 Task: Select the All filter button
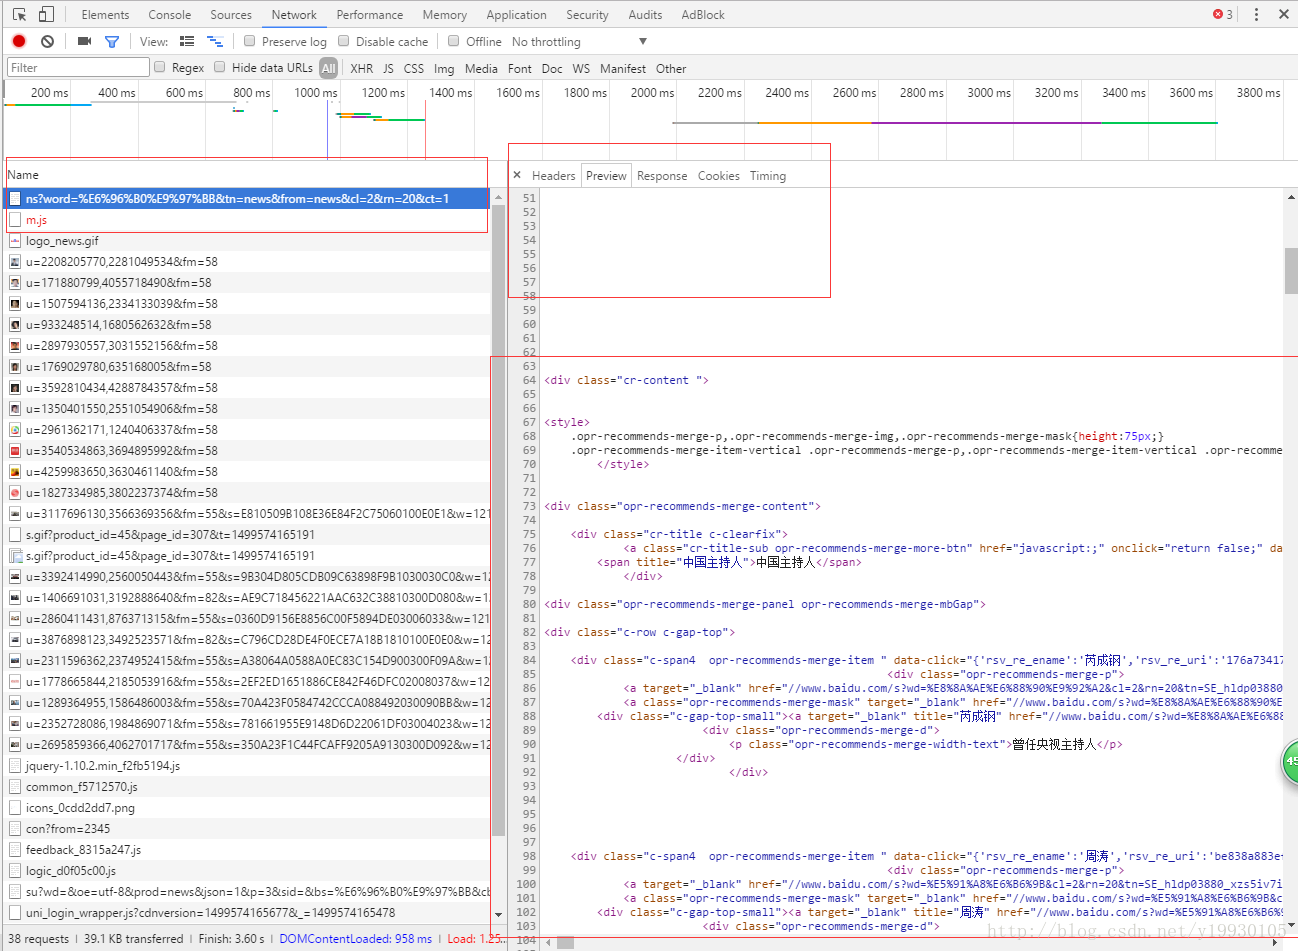[329, 68]
